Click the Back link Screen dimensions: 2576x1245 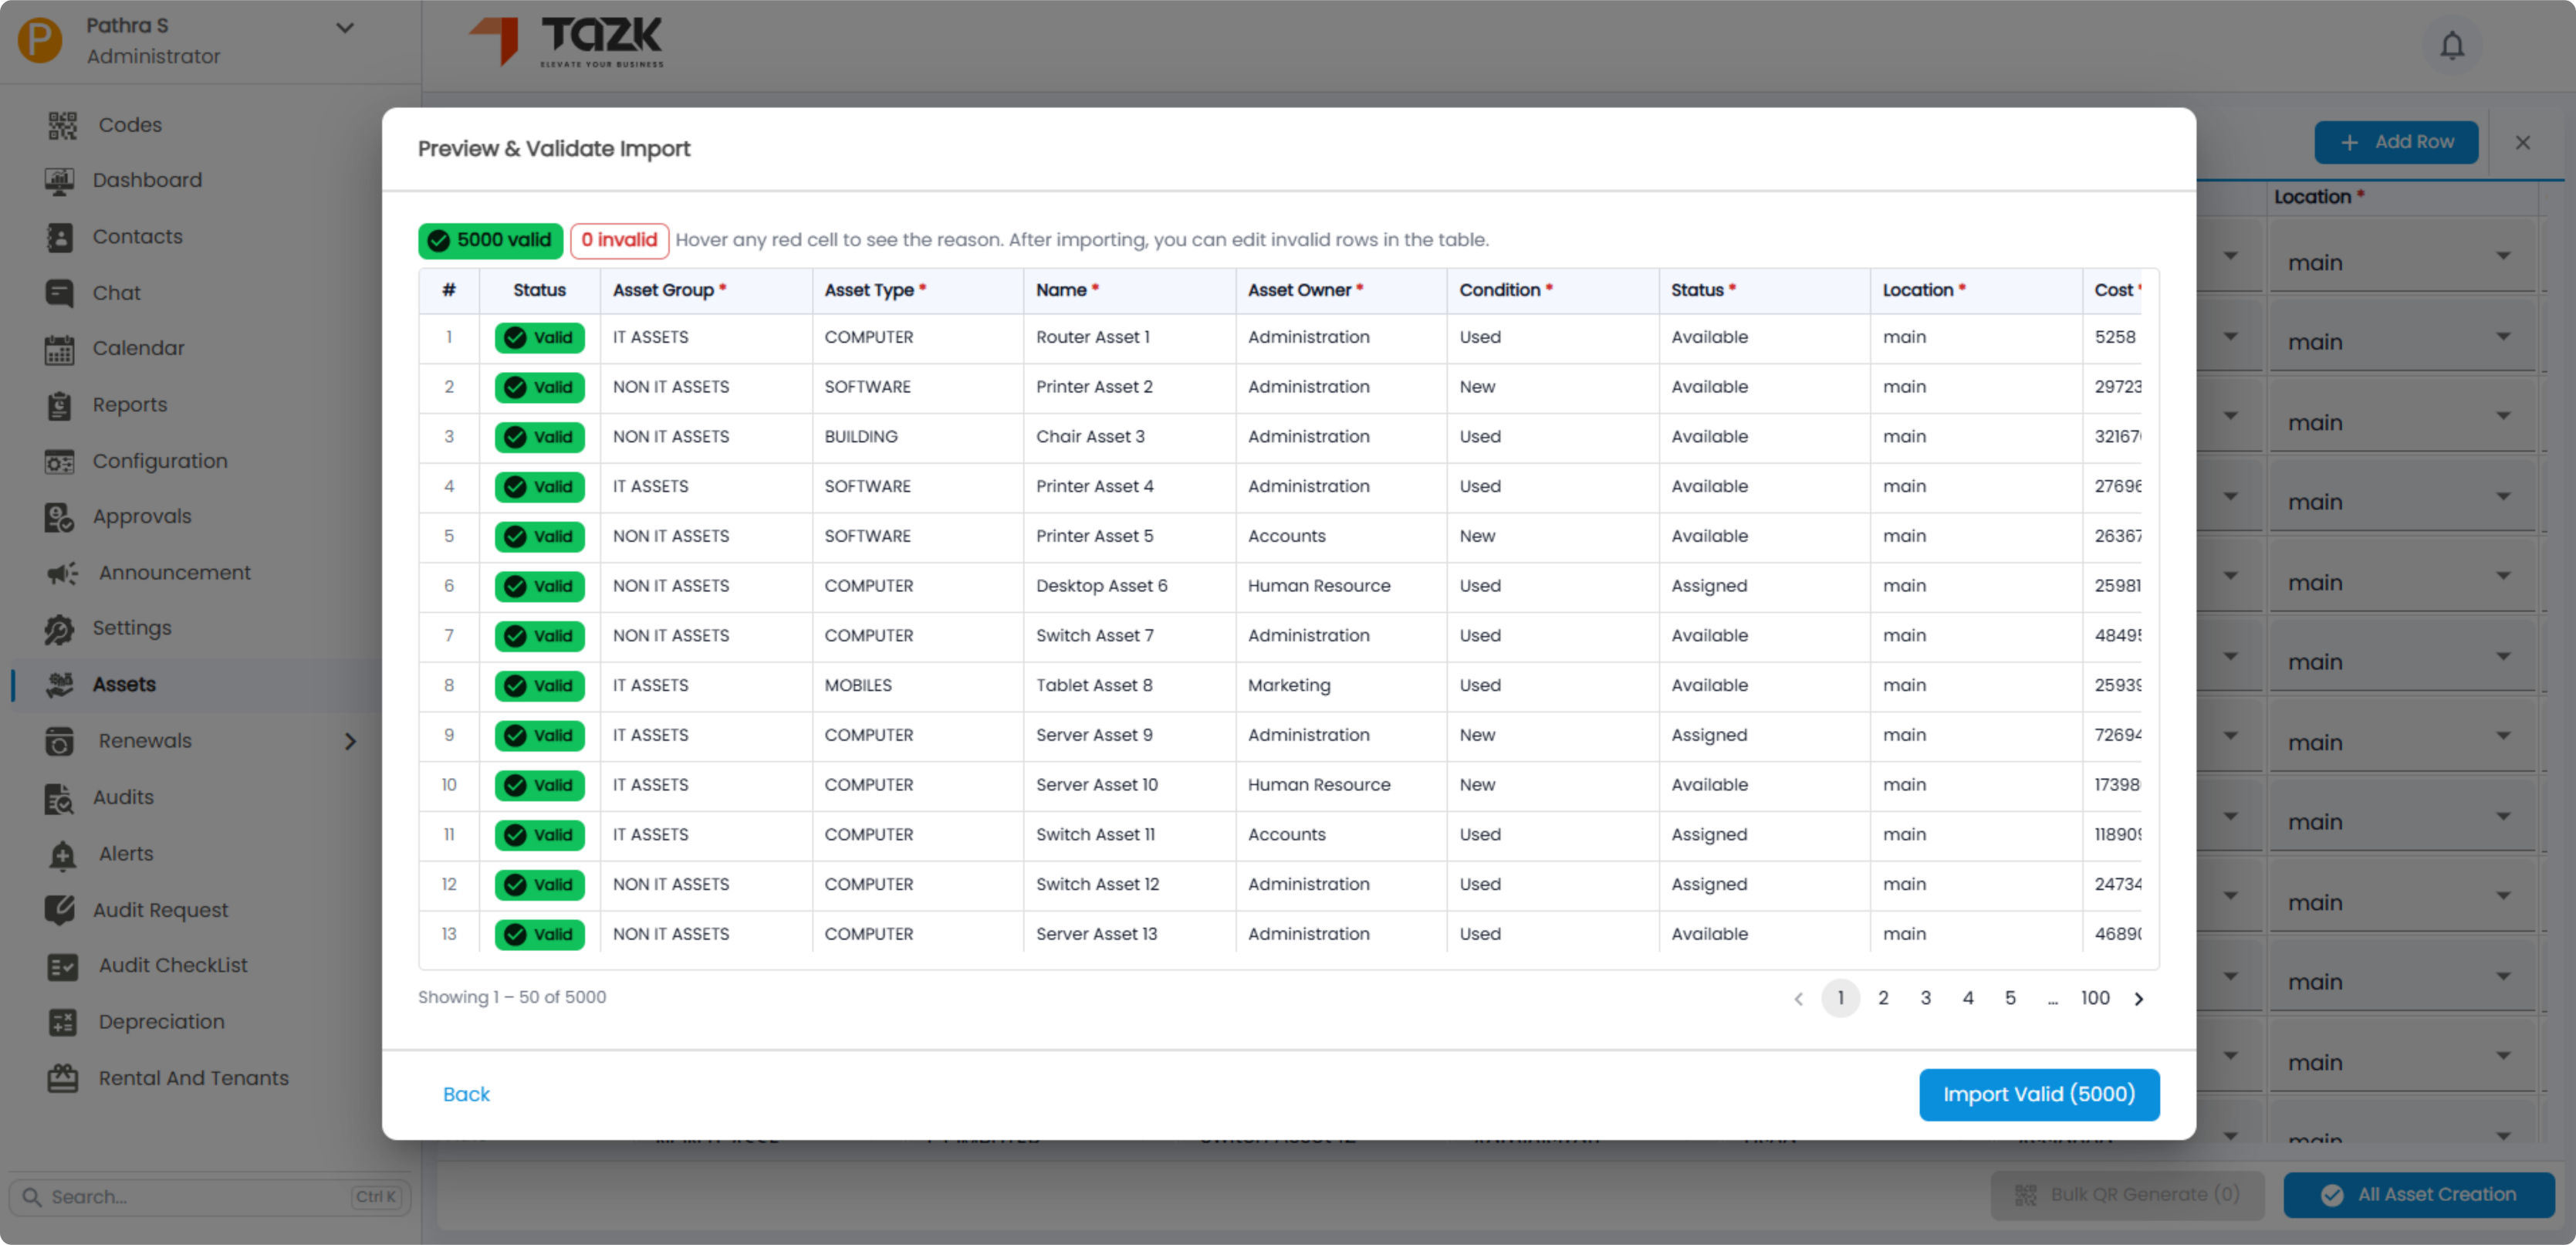pyautogui.click(x=466, y=1094)
